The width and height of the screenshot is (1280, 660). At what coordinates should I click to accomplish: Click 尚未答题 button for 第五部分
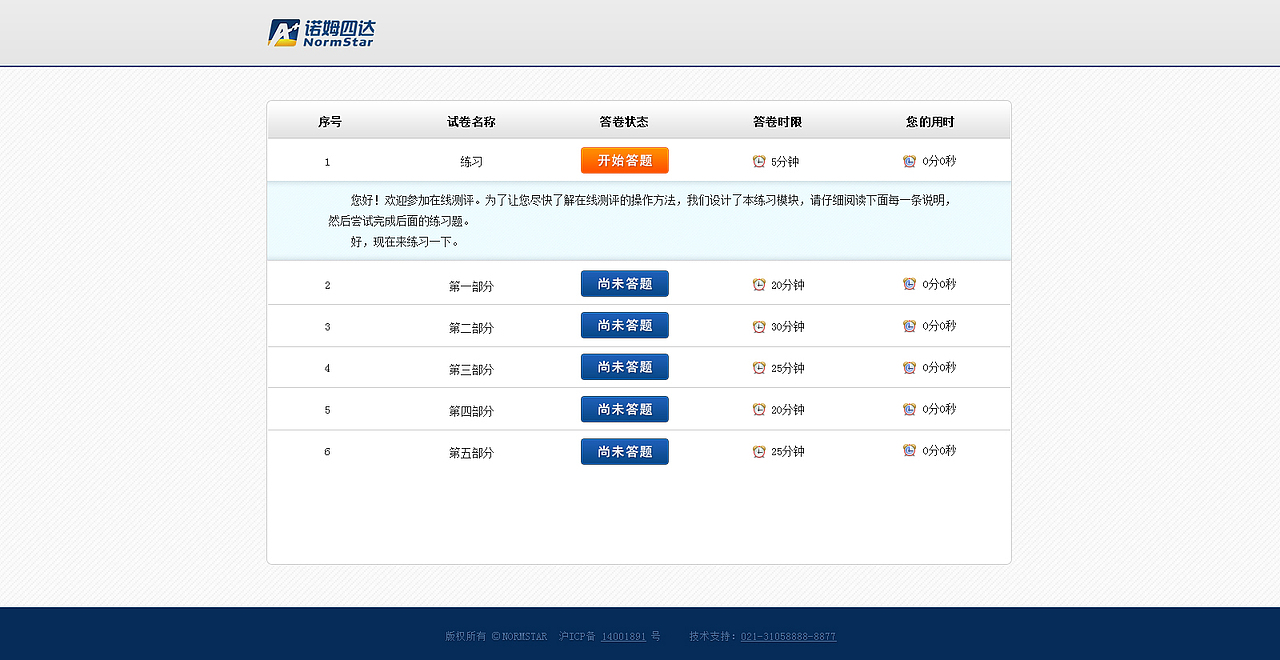pyautogui.click(x=624, y=451)
